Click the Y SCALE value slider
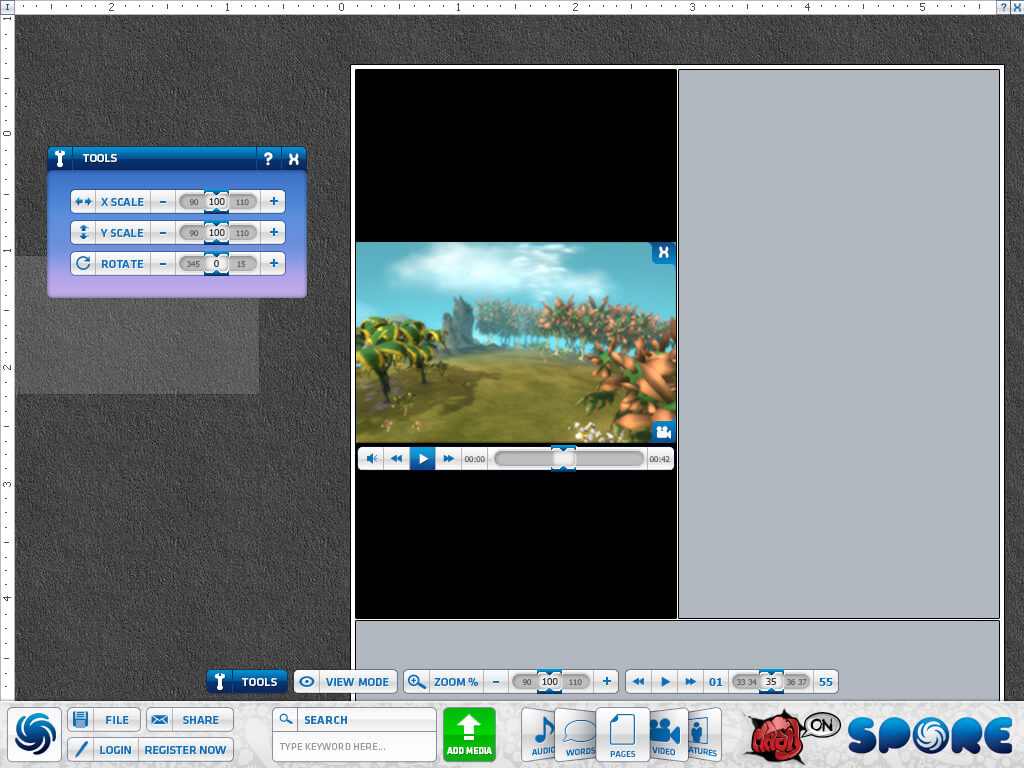 pyautogui.click(x=217, y=232)
